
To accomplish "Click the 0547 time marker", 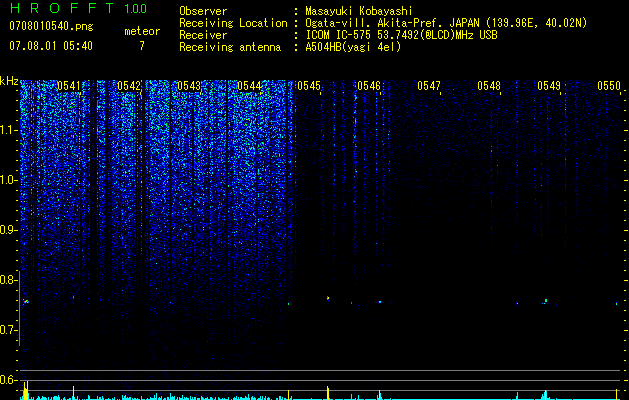I will point(429,86).
